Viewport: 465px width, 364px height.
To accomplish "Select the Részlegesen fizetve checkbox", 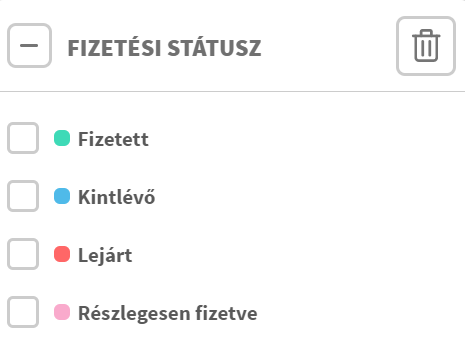I will point(23,312).
